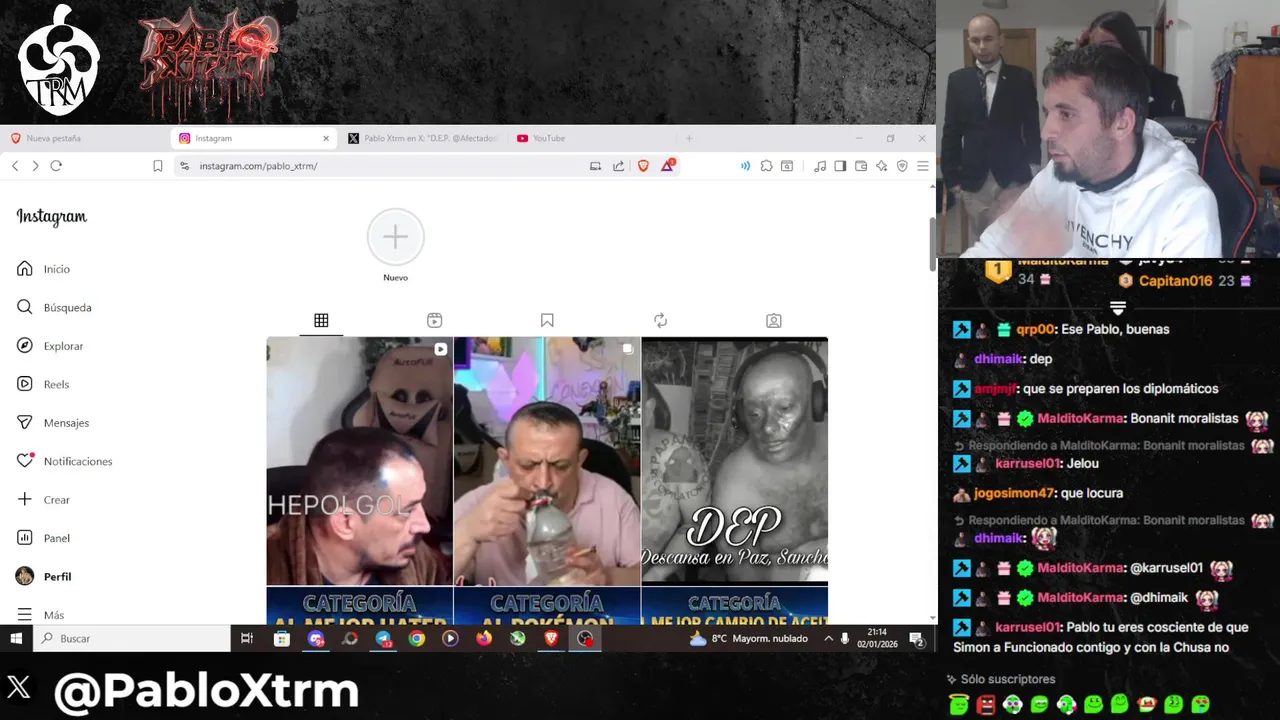This screenshot has height=720, width=1280.
Task: Click the share page icon
Action: click(x=618, y=166)
